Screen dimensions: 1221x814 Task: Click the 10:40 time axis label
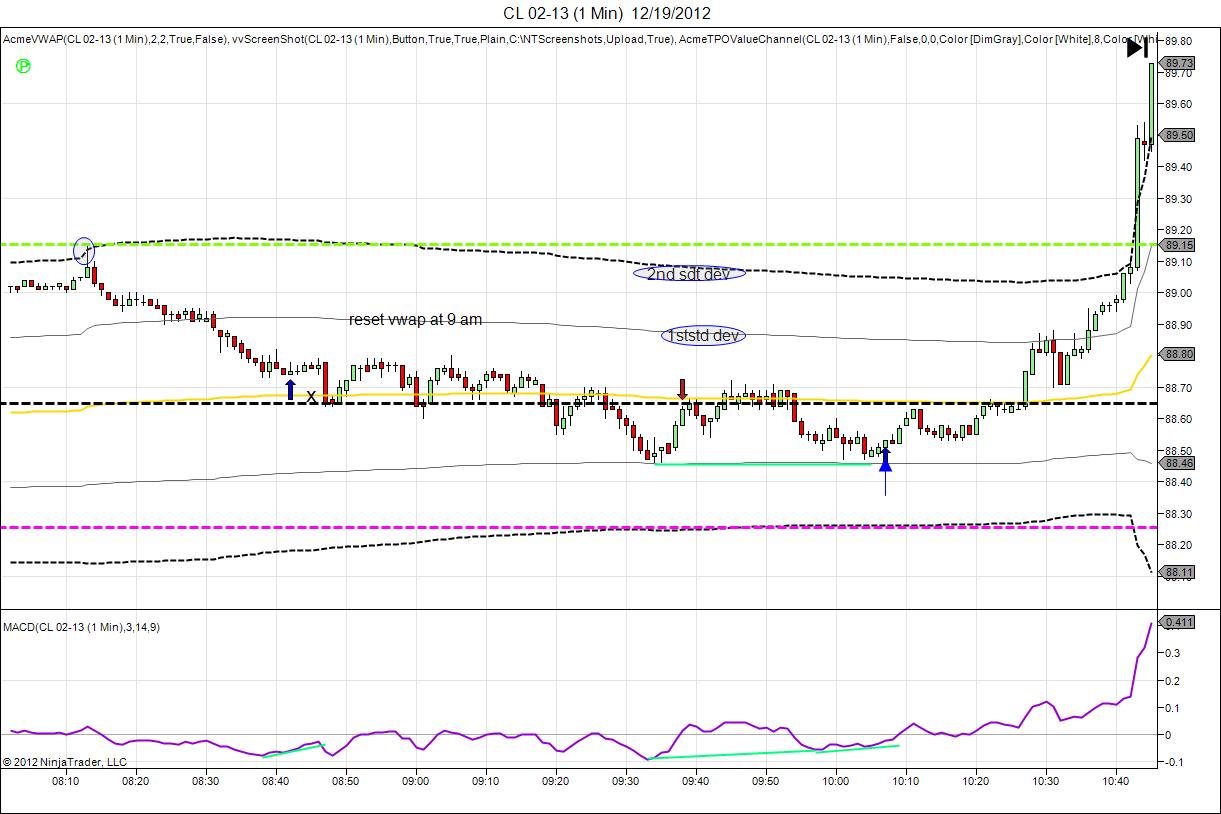[1115, 780]
